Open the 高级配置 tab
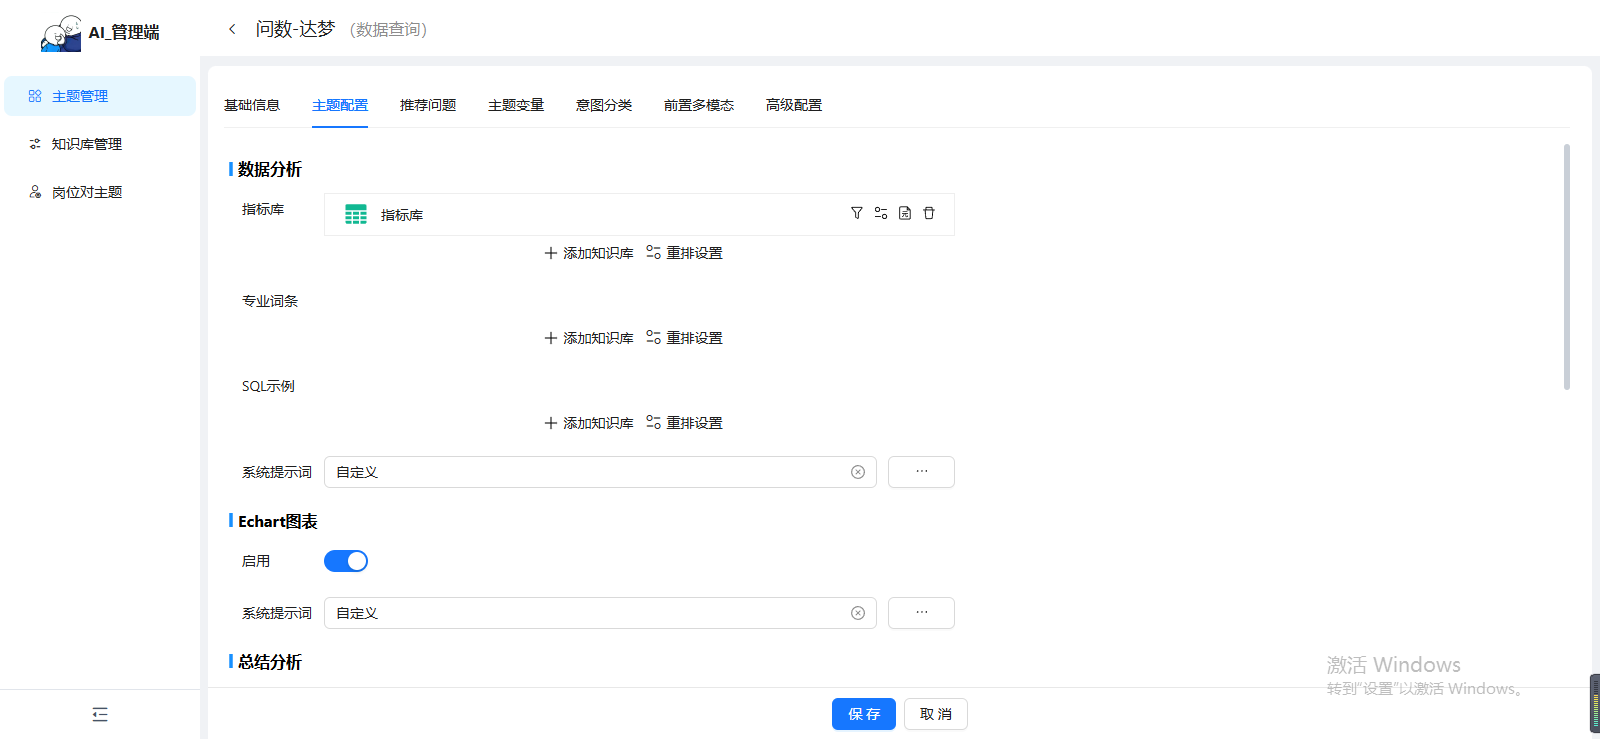This screenshot has height=739, width=1600. [x=794, y=105]
